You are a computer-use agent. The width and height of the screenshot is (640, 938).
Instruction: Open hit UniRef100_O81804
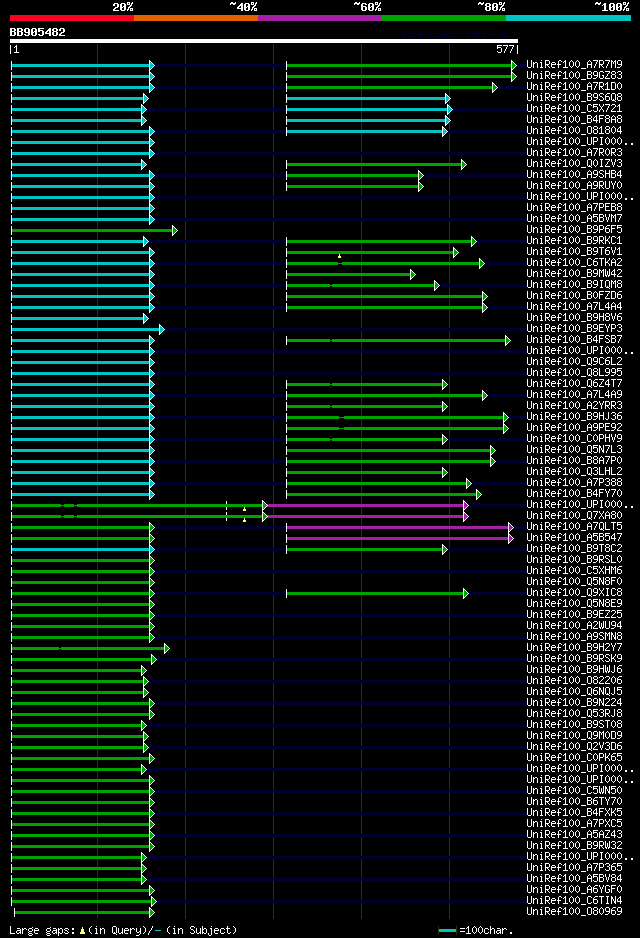(574, 130)
